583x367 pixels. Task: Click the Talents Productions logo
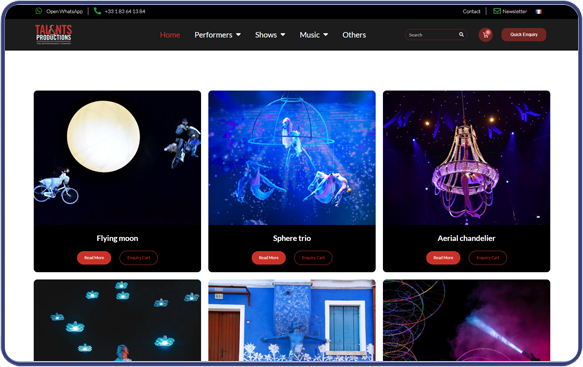pos(54,35)
